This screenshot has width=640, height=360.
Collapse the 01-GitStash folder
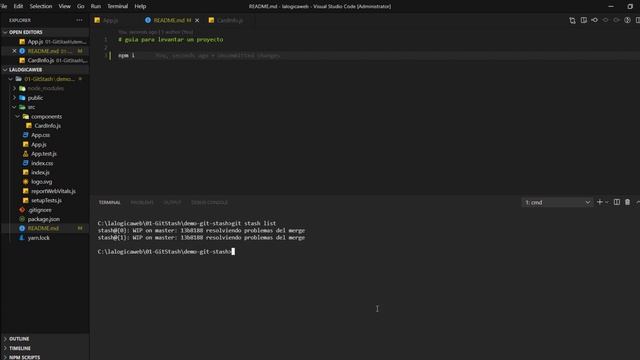point(11,79)
